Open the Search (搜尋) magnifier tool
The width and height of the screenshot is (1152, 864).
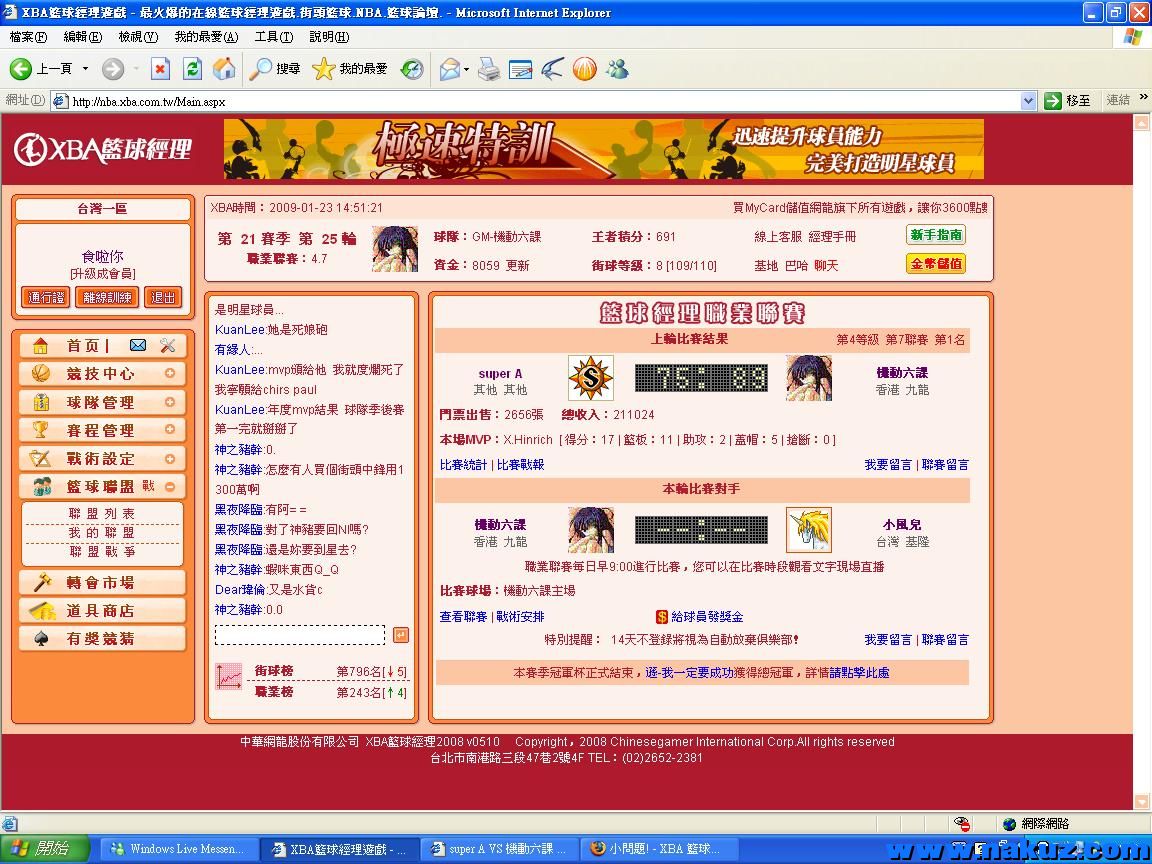click(274, 69)
